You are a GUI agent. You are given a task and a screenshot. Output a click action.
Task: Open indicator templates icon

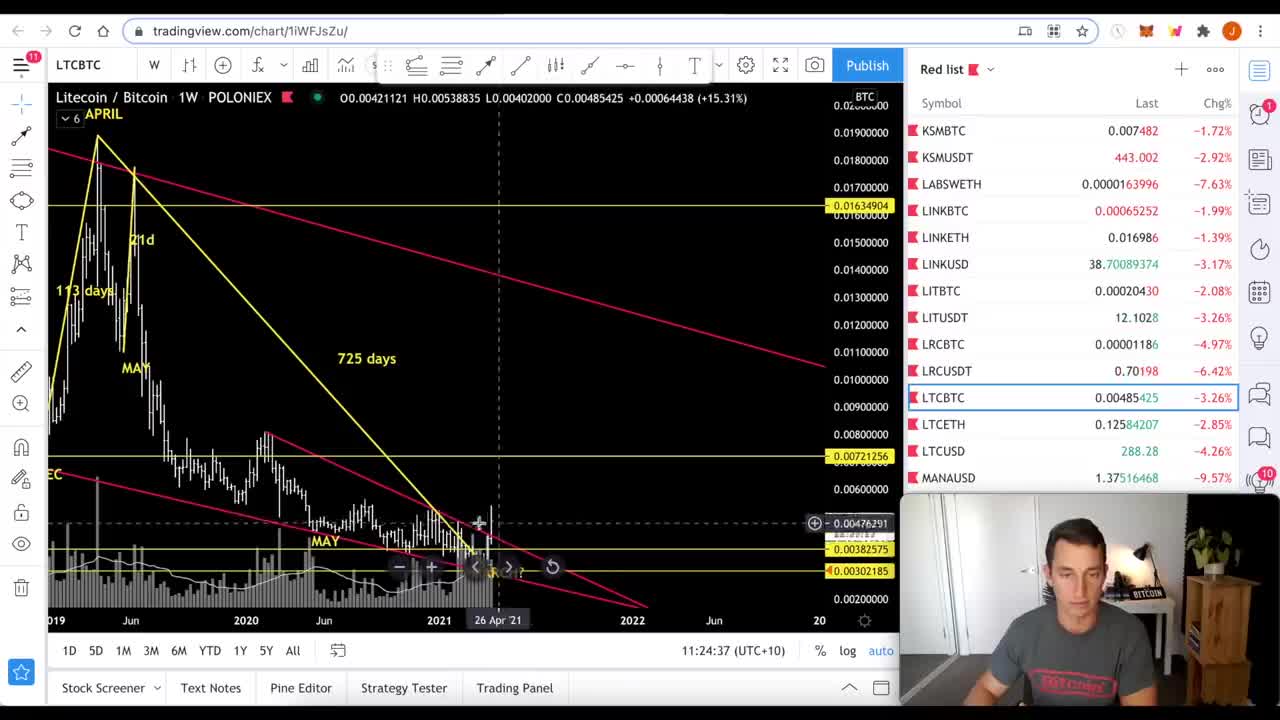click(345, 65)
